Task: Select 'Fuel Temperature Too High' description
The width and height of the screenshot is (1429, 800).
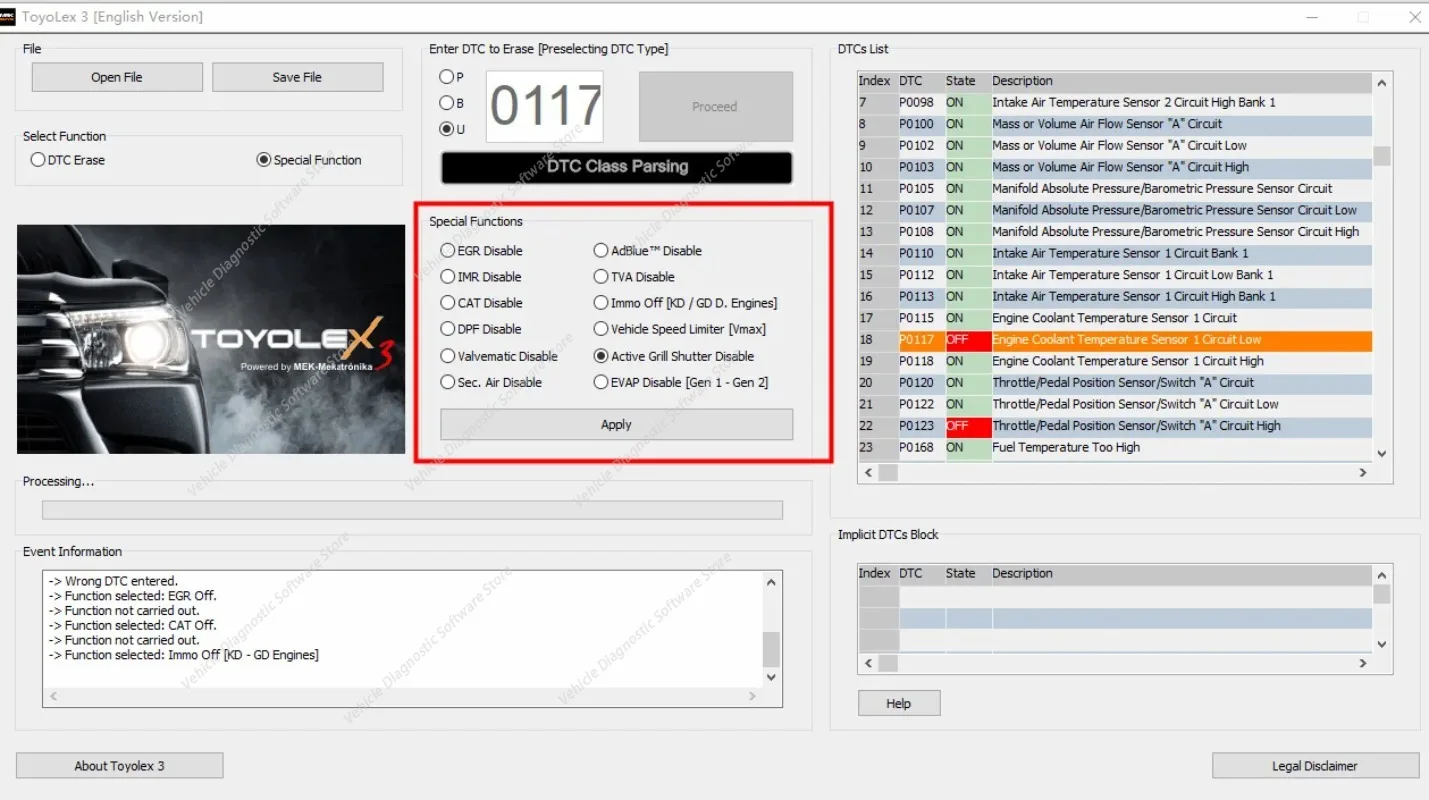Action: point(1181,448)
